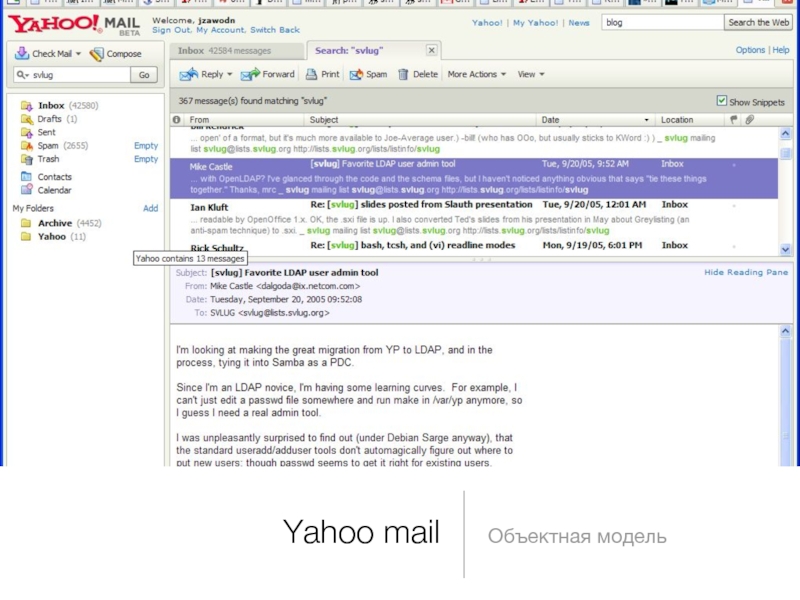Open the Sent folder
The height and width of the screenshot is (600, 800).
tap(46, 132)
